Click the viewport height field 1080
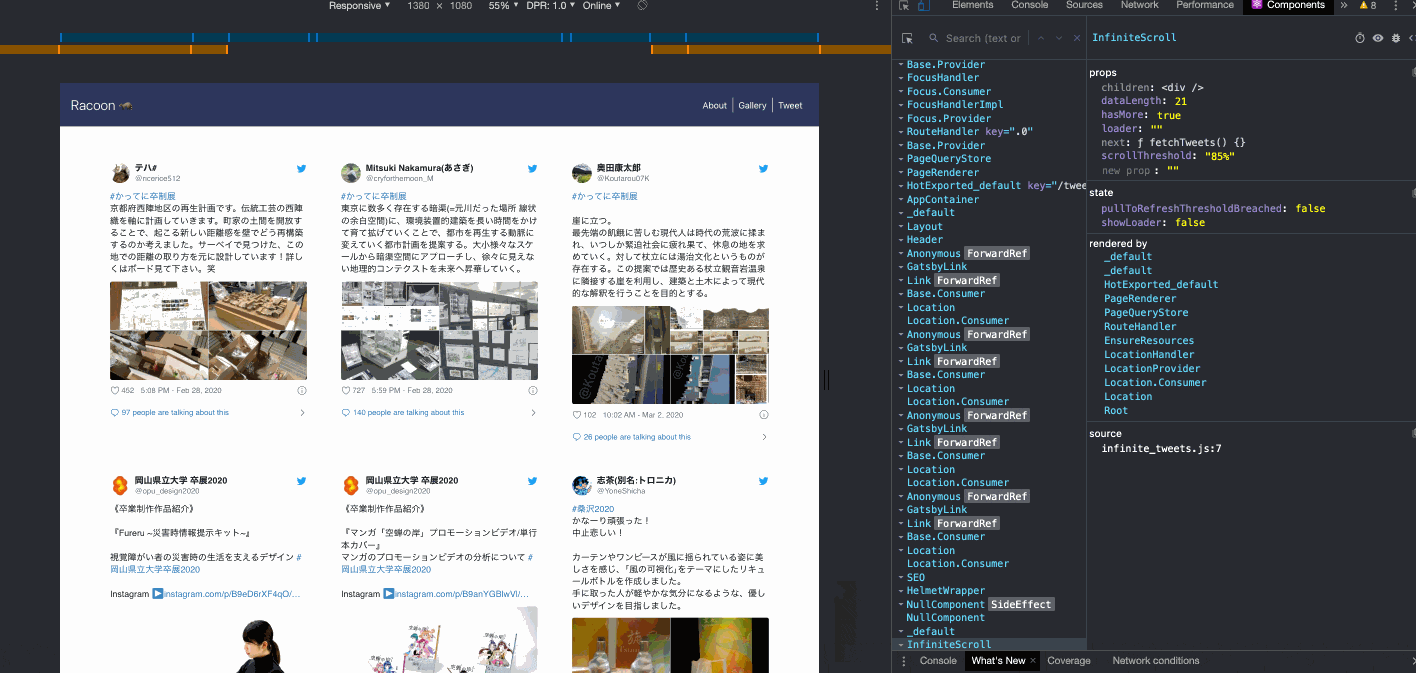 [461, 5]
